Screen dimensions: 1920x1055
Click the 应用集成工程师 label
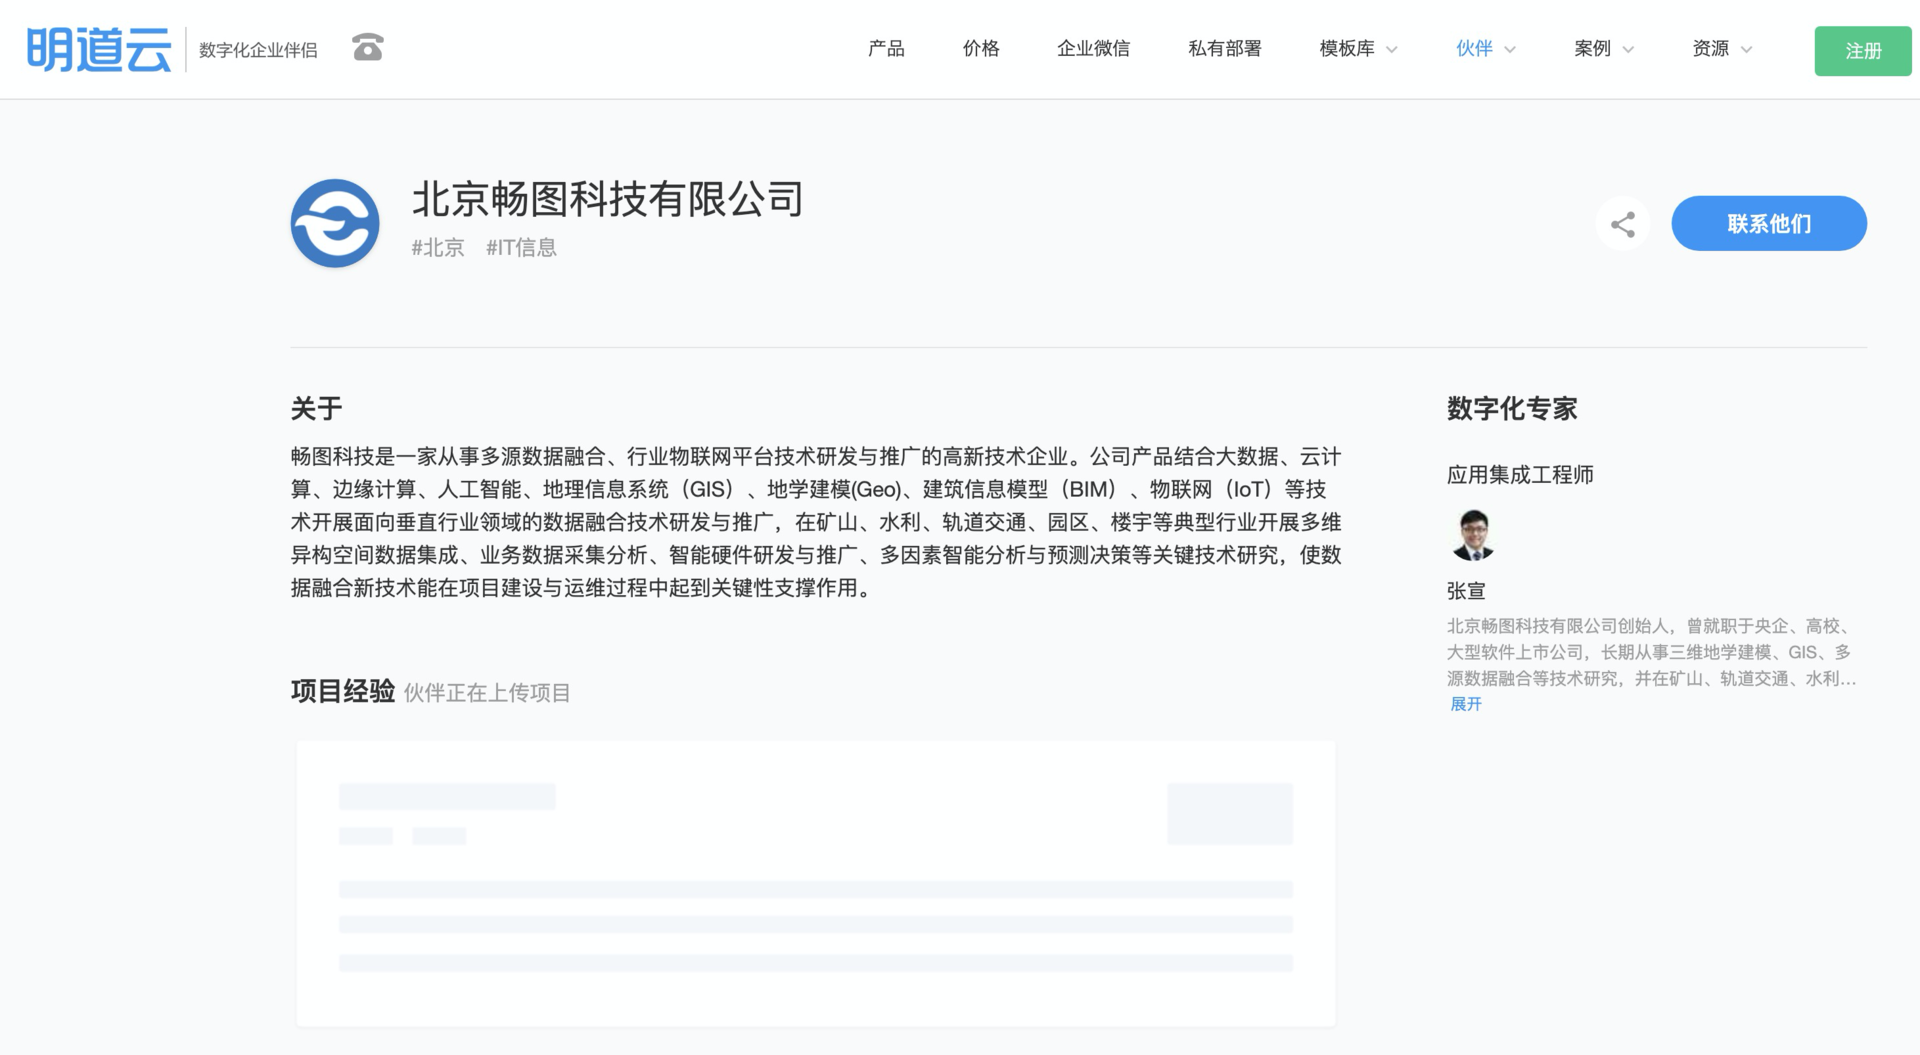click(x=1520, y=475)
